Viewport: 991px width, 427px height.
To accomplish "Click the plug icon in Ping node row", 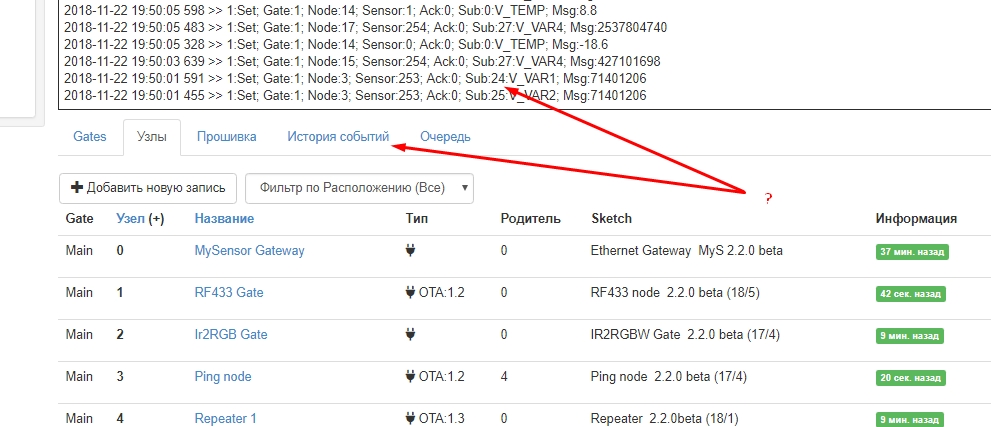I will [411, 377].
